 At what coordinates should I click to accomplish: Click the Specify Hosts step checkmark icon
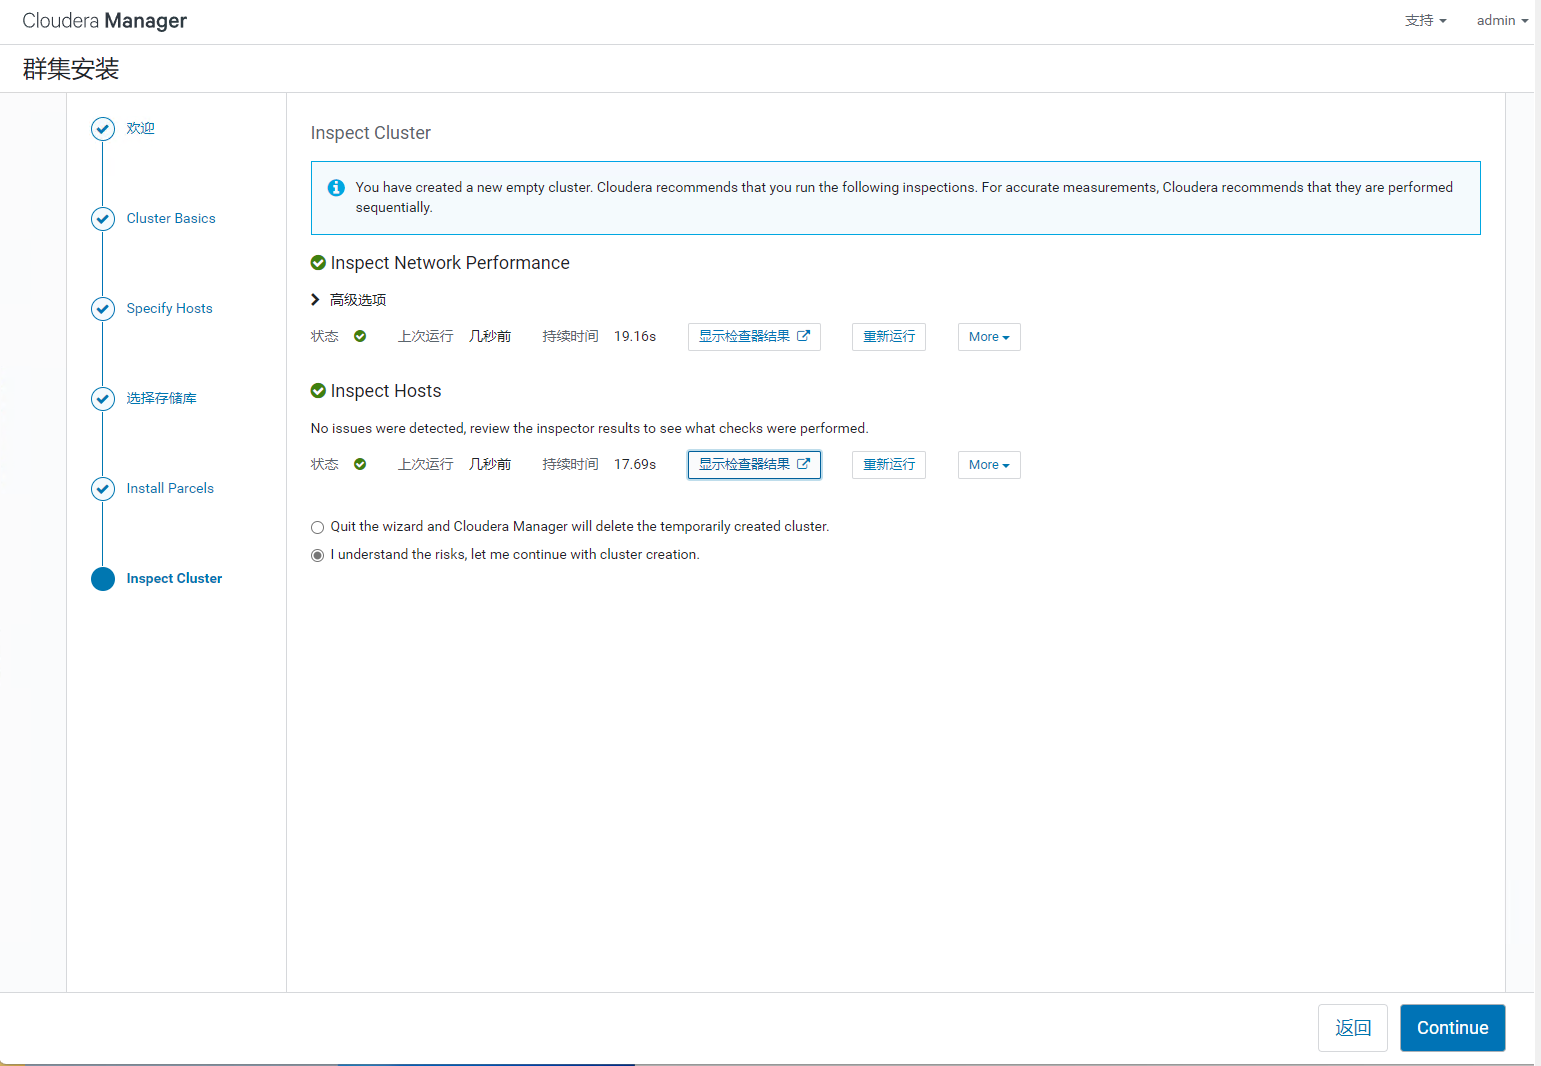[x=103, y=309]
